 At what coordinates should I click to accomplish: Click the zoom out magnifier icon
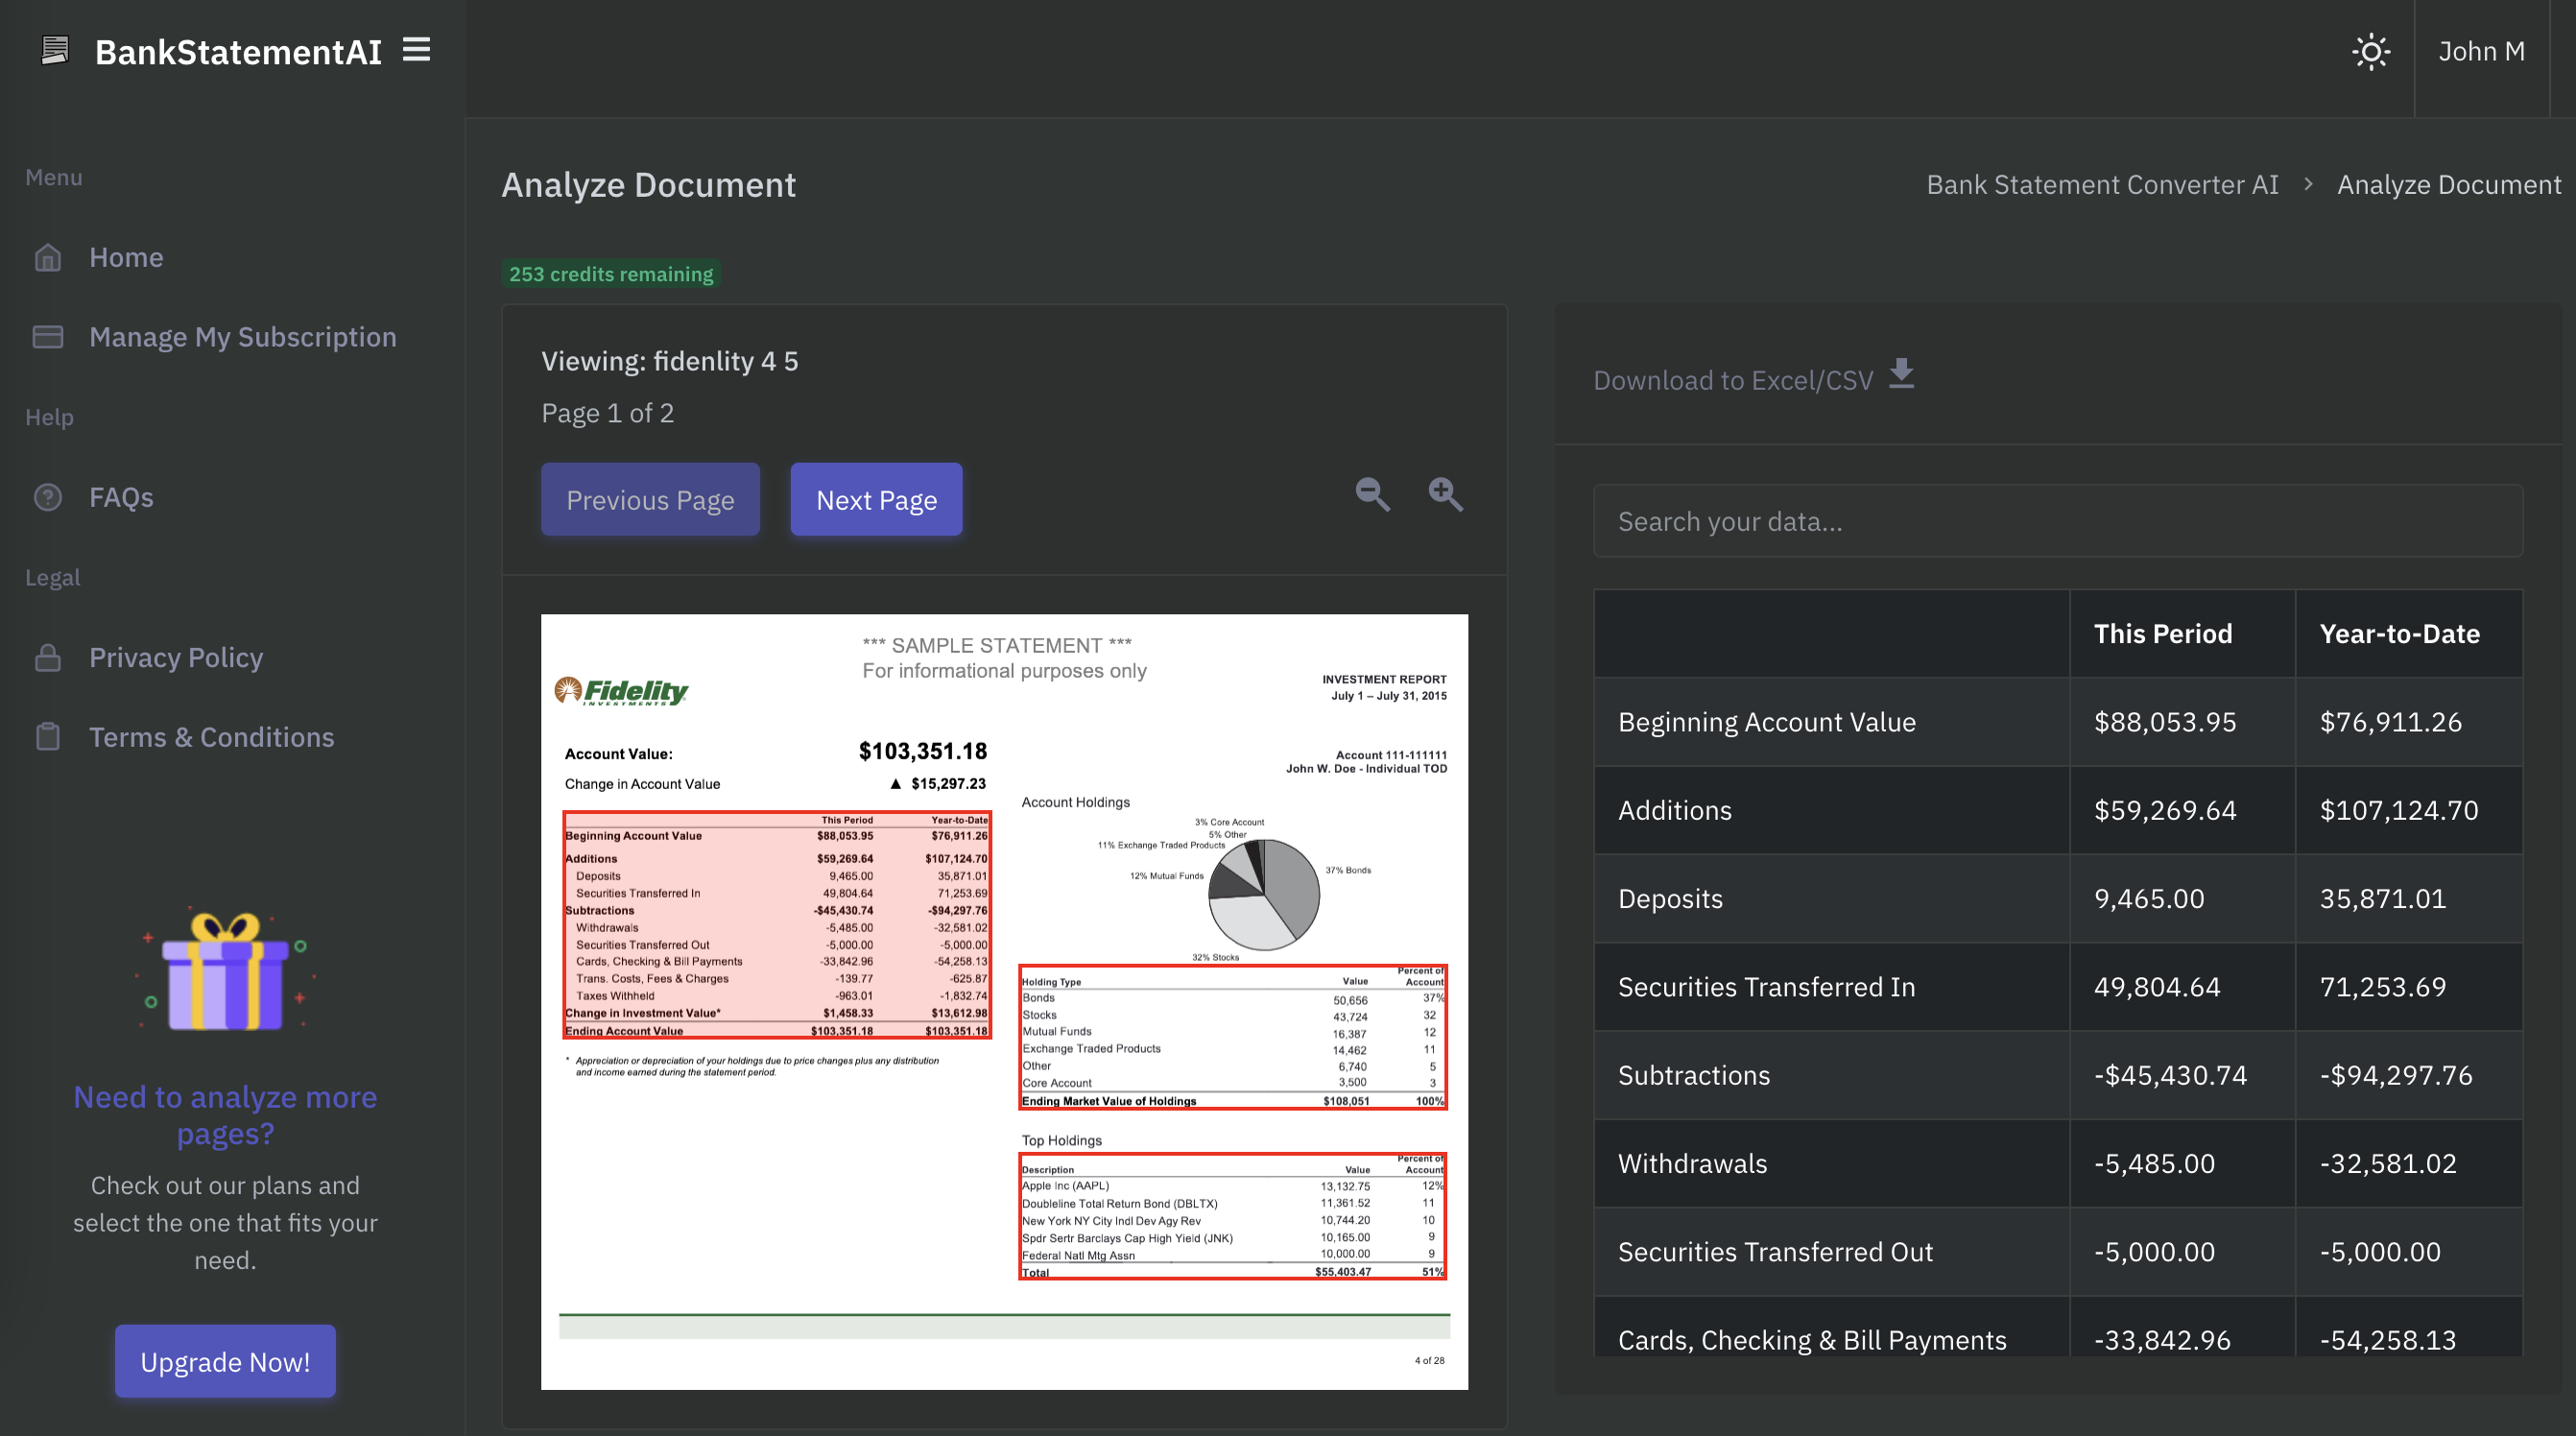tap(1372, 494)
